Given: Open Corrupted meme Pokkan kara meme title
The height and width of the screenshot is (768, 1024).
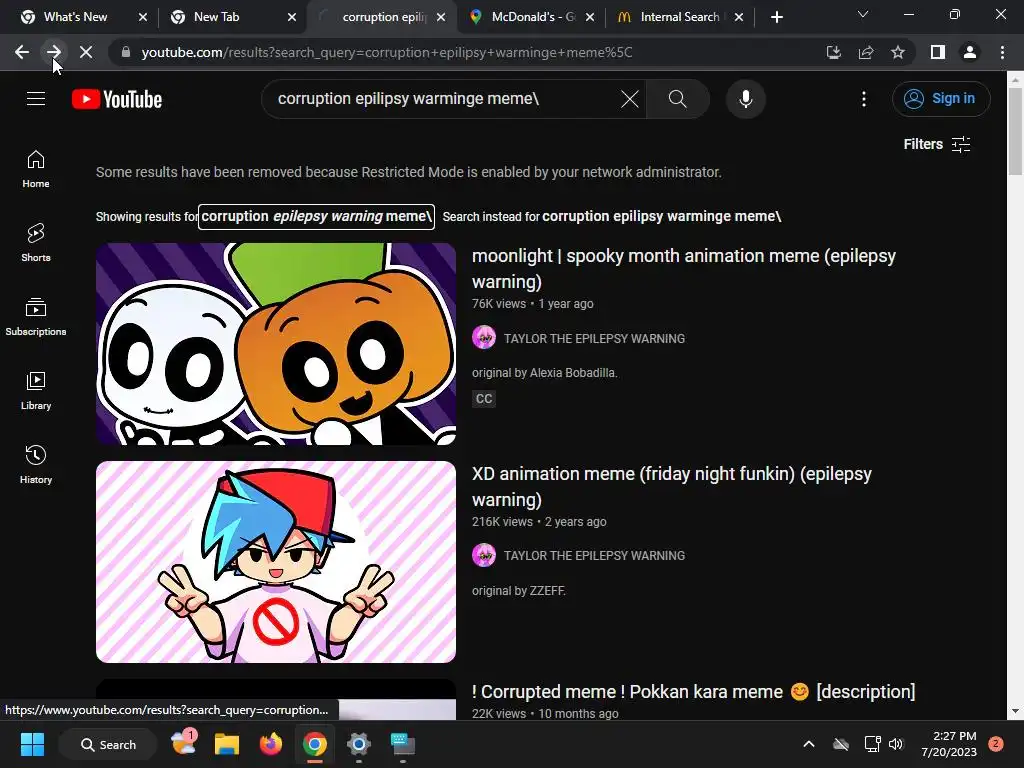Looking at the screenshot, I should pos(693,692).
